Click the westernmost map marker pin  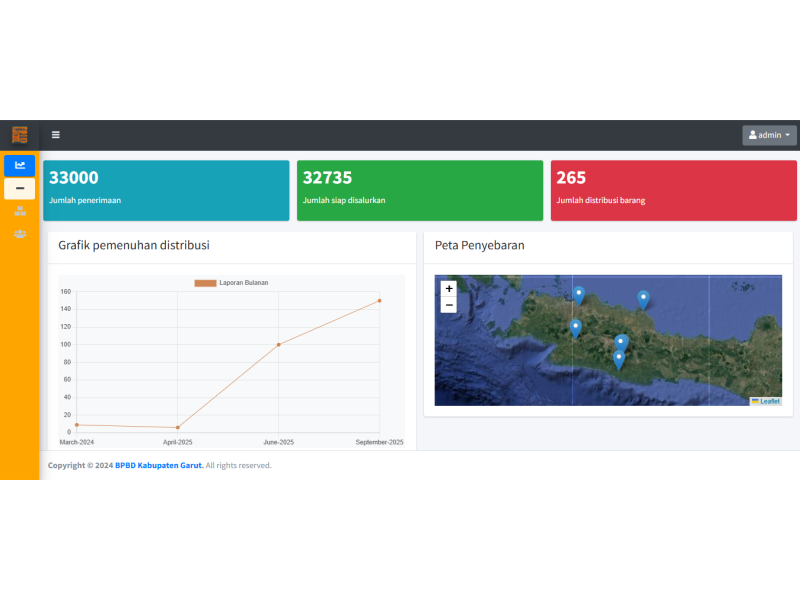575,328
